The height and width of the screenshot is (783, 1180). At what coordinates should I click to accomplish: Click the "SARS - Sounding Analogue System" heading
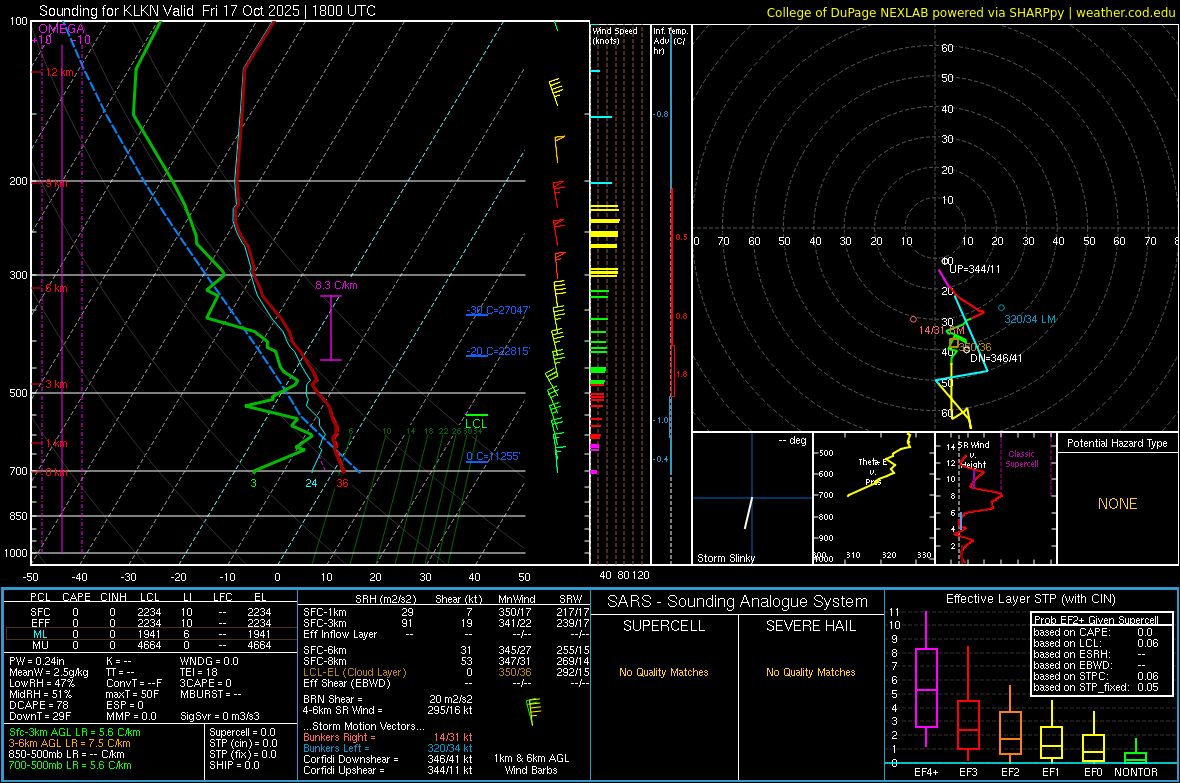point(738,602)
